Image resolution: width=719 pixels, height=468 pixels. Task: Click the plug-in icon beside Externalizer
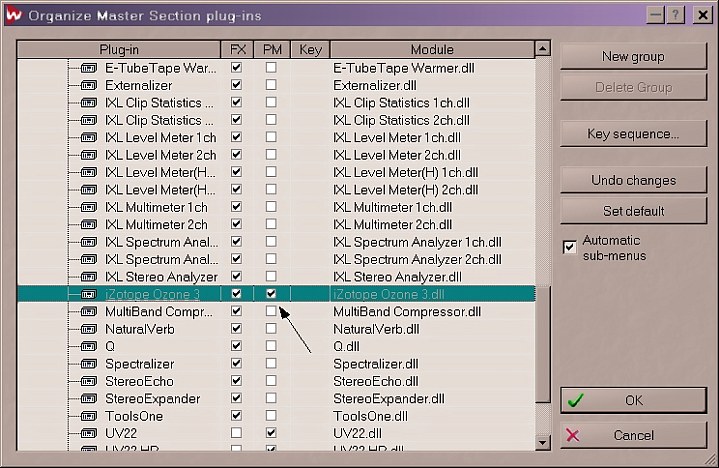tap(88, 85)
